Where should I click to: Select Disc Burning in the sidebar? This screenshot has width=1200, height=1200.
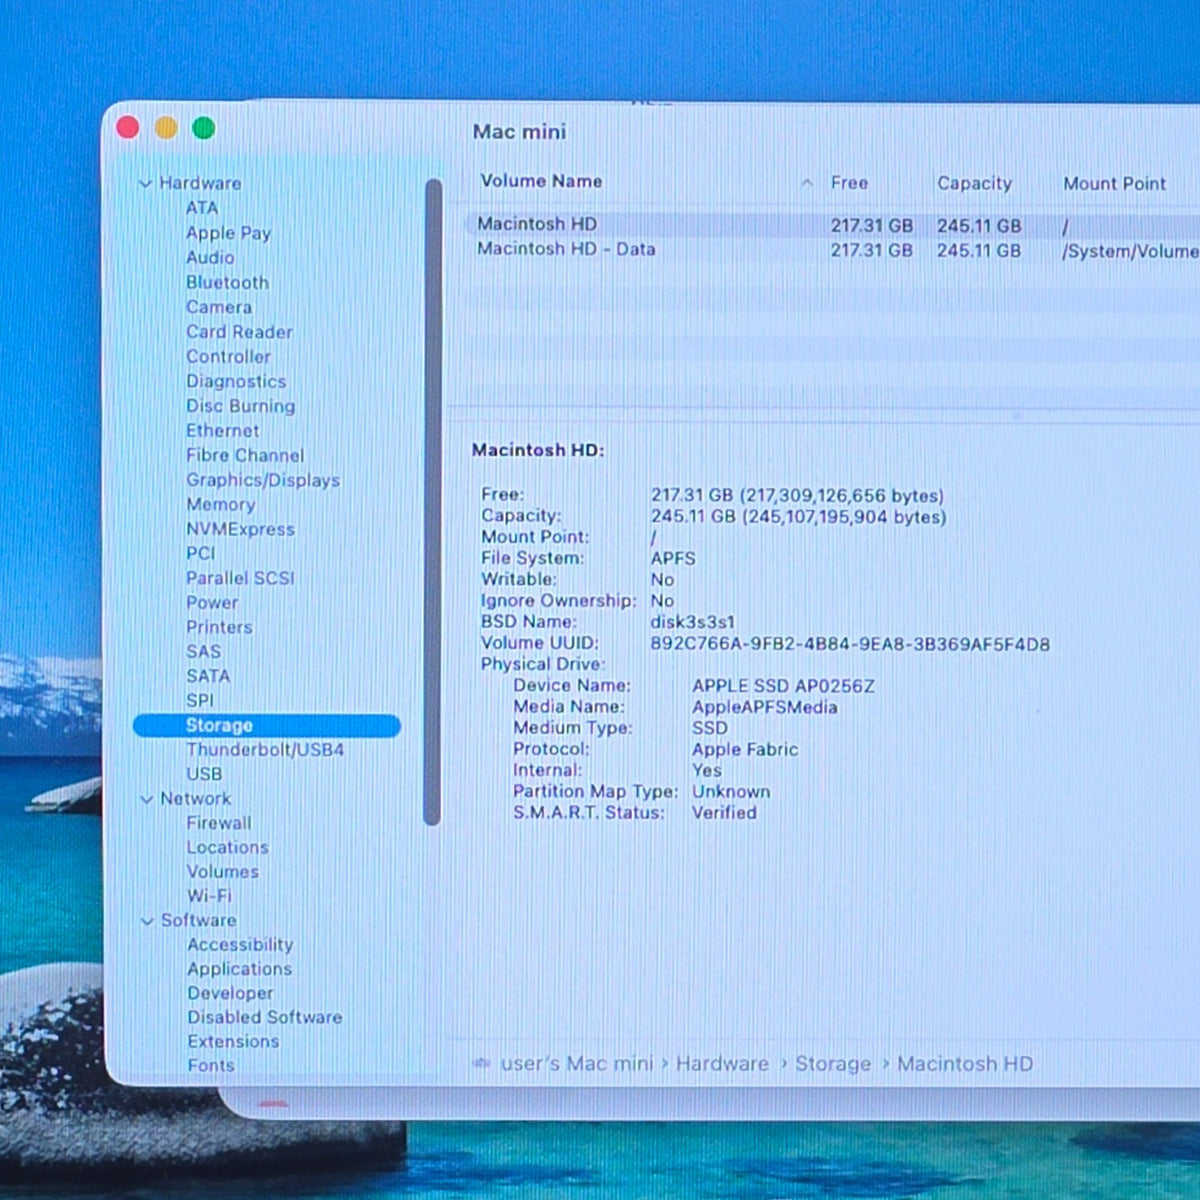[240, 406]
